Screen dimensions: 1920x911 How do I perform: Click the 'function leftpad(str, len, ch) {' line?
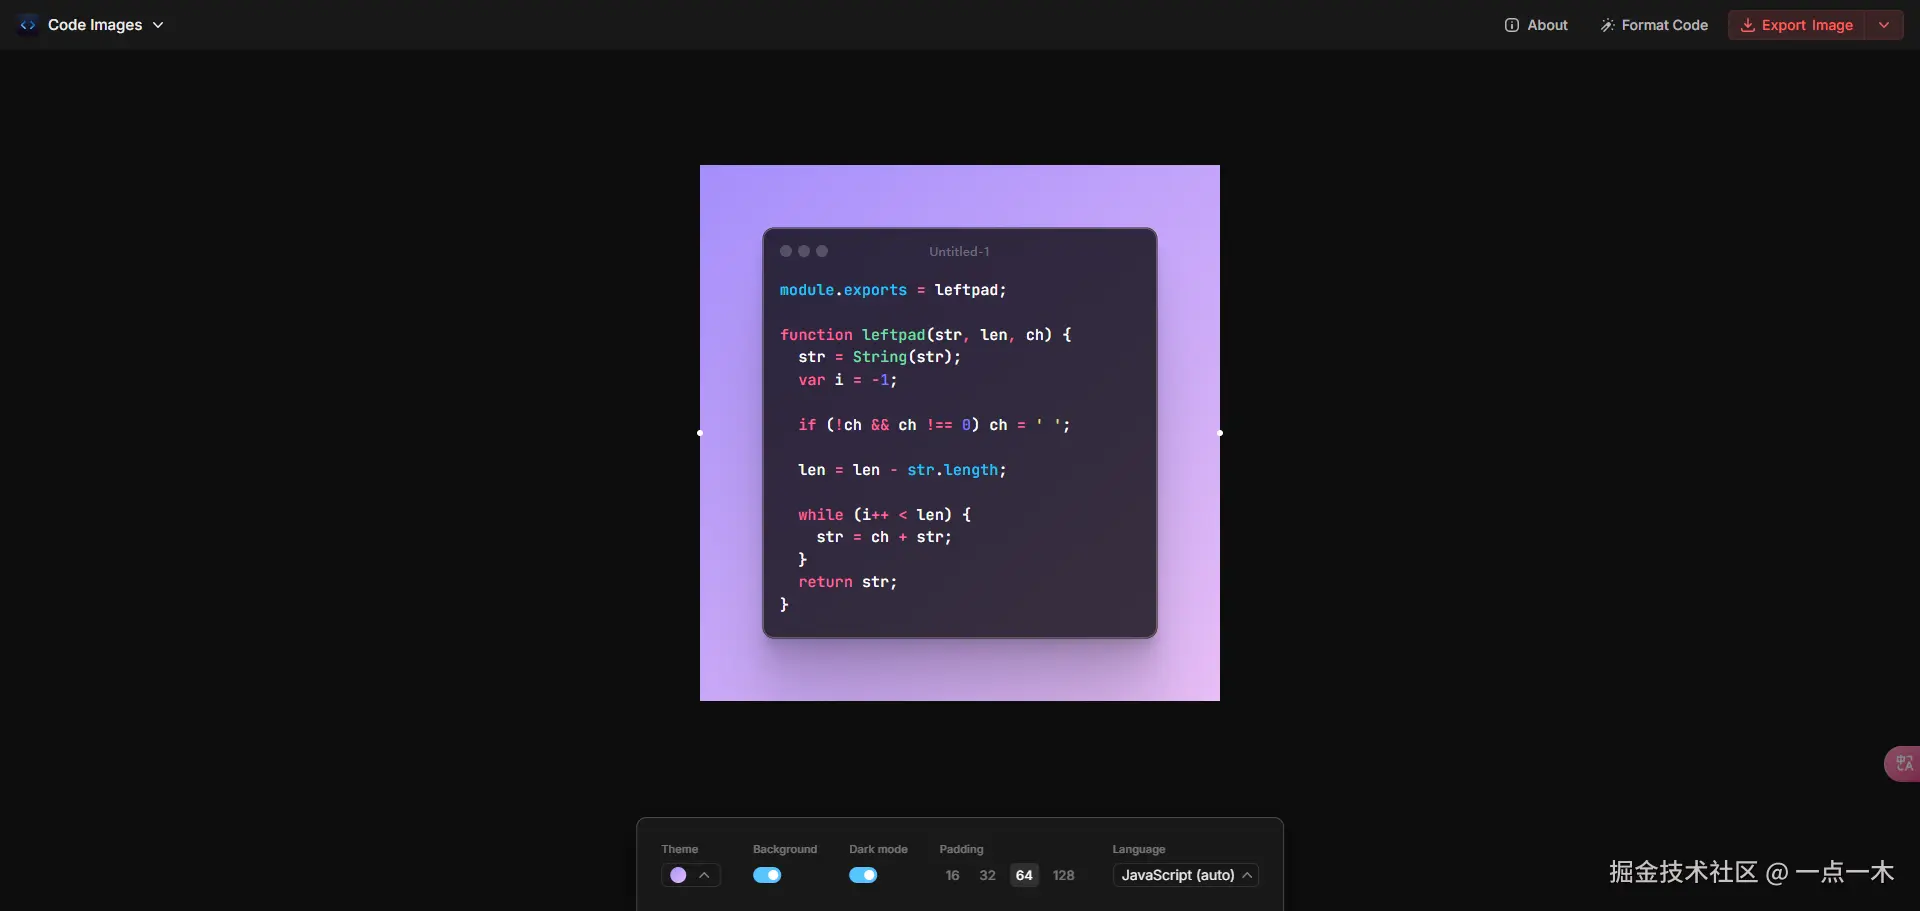(x=926, y=335)
